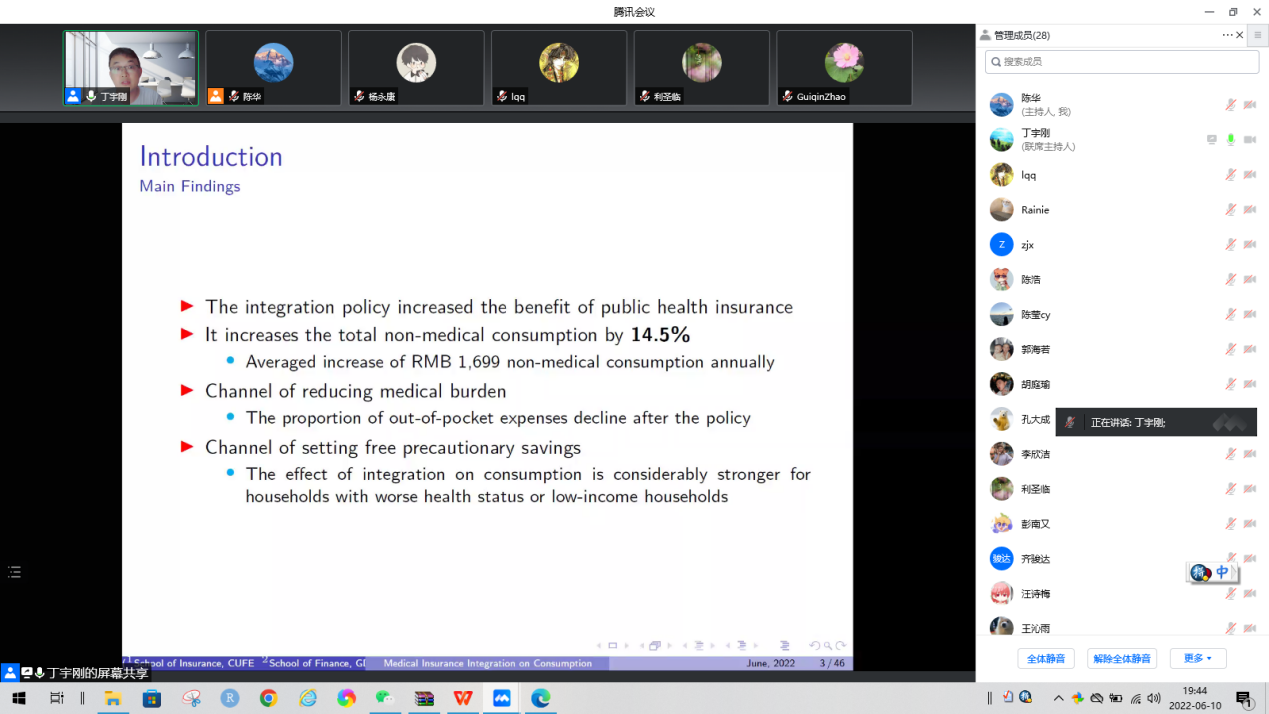Open the 更多 dropdown in member panel
Viewport: 1269px width, 714px height.
(x=1197, y=659)
